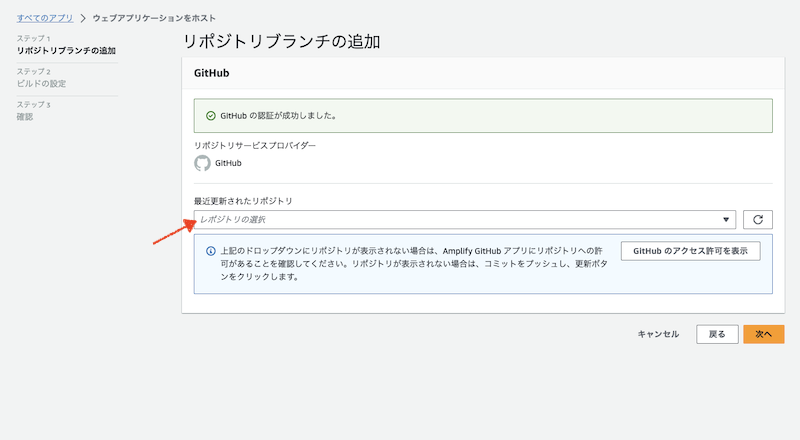
Task: Click リポジトリサービスプロバイダー label
Action: coord(255,145)
